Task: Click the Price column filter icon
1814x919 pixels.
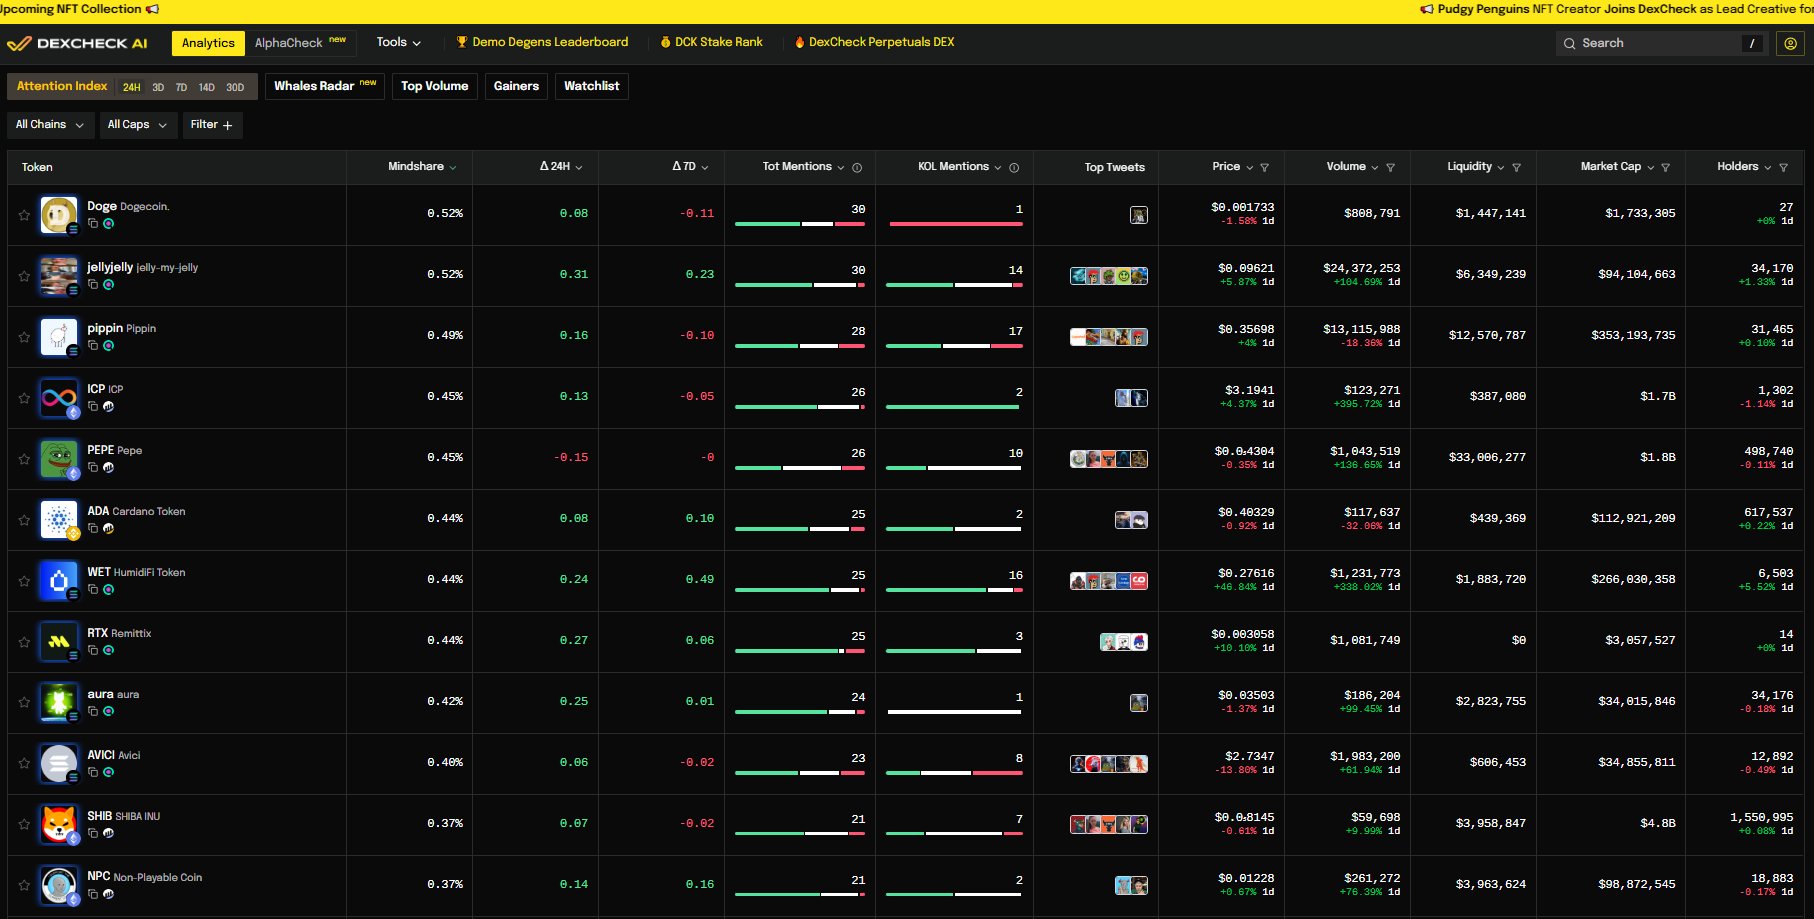Action: coord(1264,168)
